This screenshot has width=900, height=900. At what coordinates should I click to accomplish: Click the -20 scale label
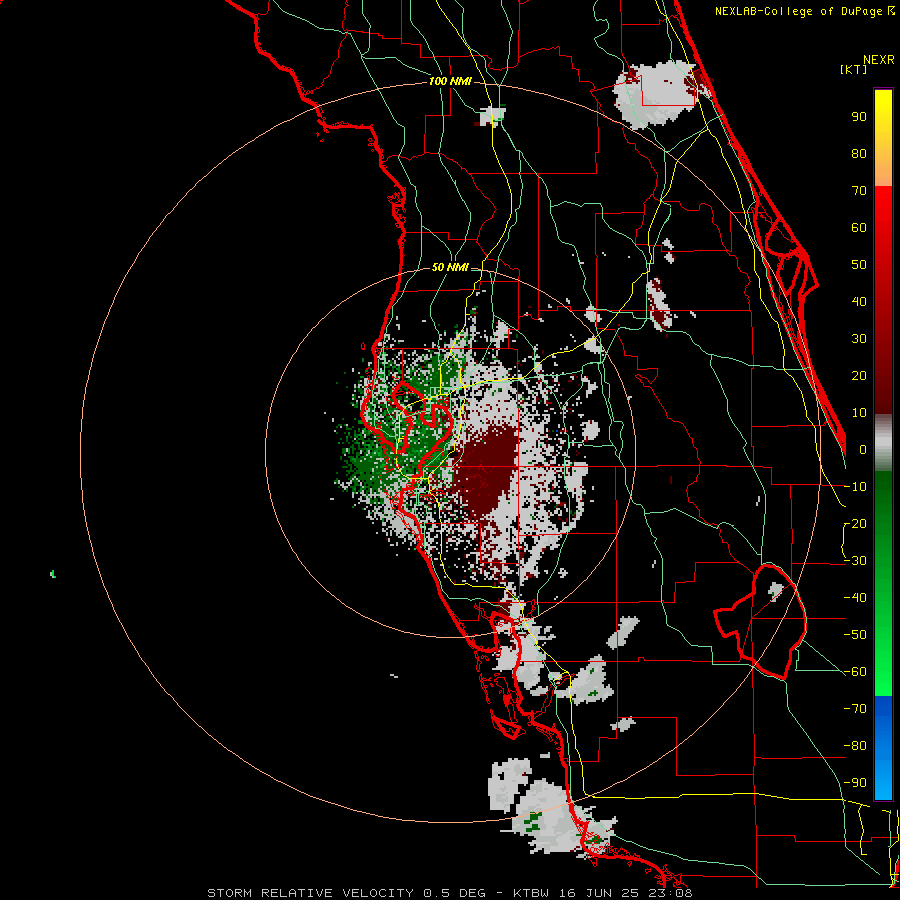tap(855, 524)
